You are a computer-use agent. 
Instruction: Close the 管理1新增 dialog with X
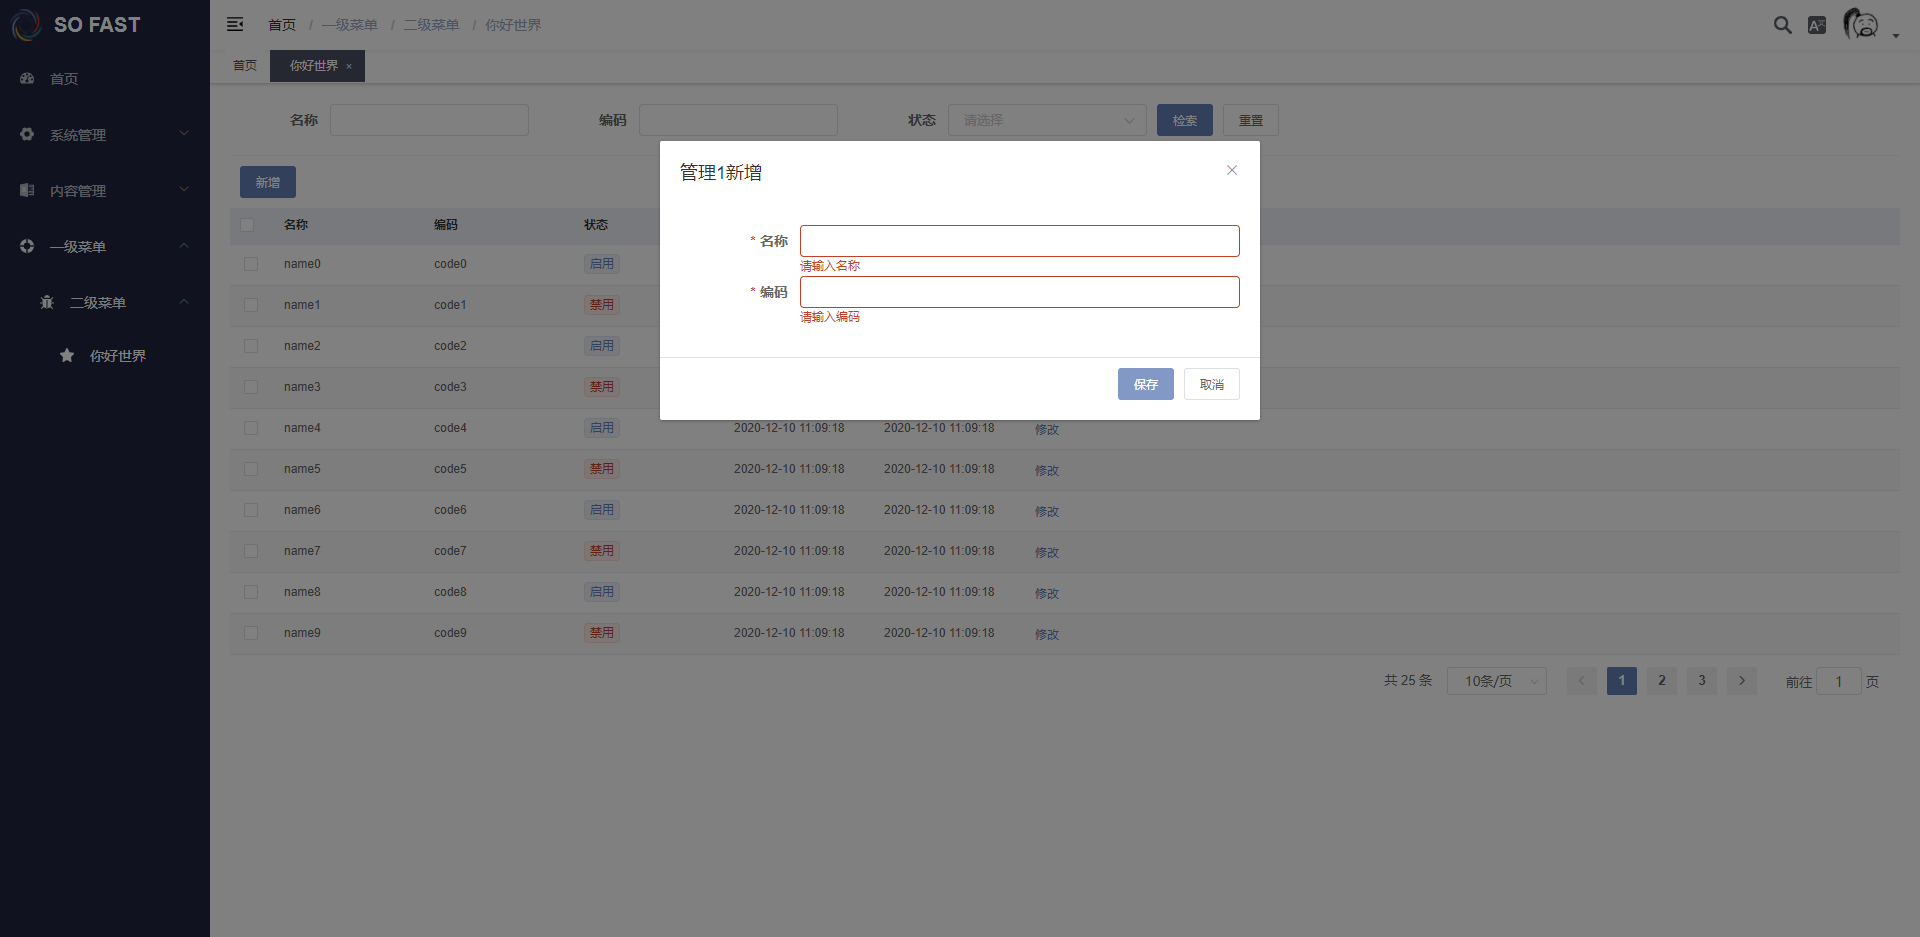pyautogui.click(x=1232, y=170)
